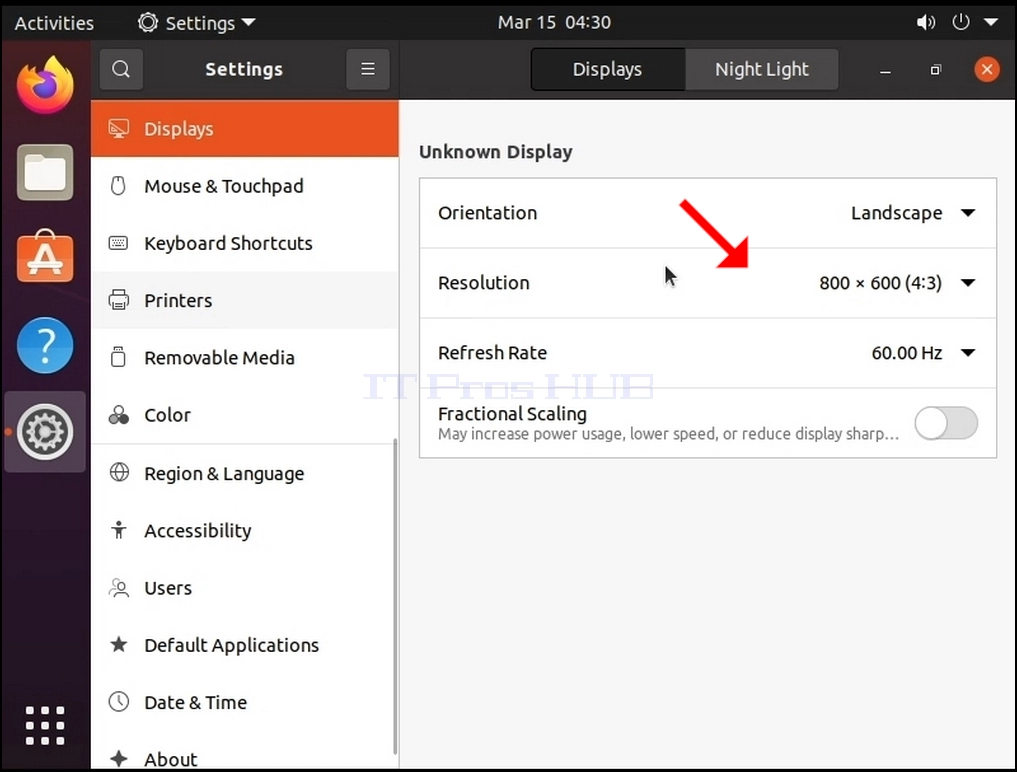Open Region & Language panel
Viewport: 1017px width, 772px height.
pyautogui.click(x=245, y=473)
